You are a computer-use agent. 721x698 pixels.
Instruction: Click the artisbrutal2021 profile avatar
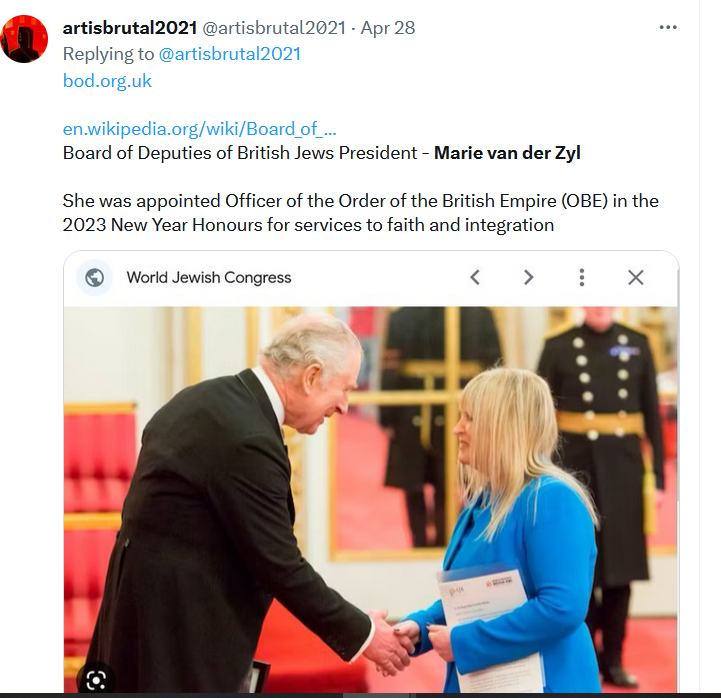coord(24,39)
